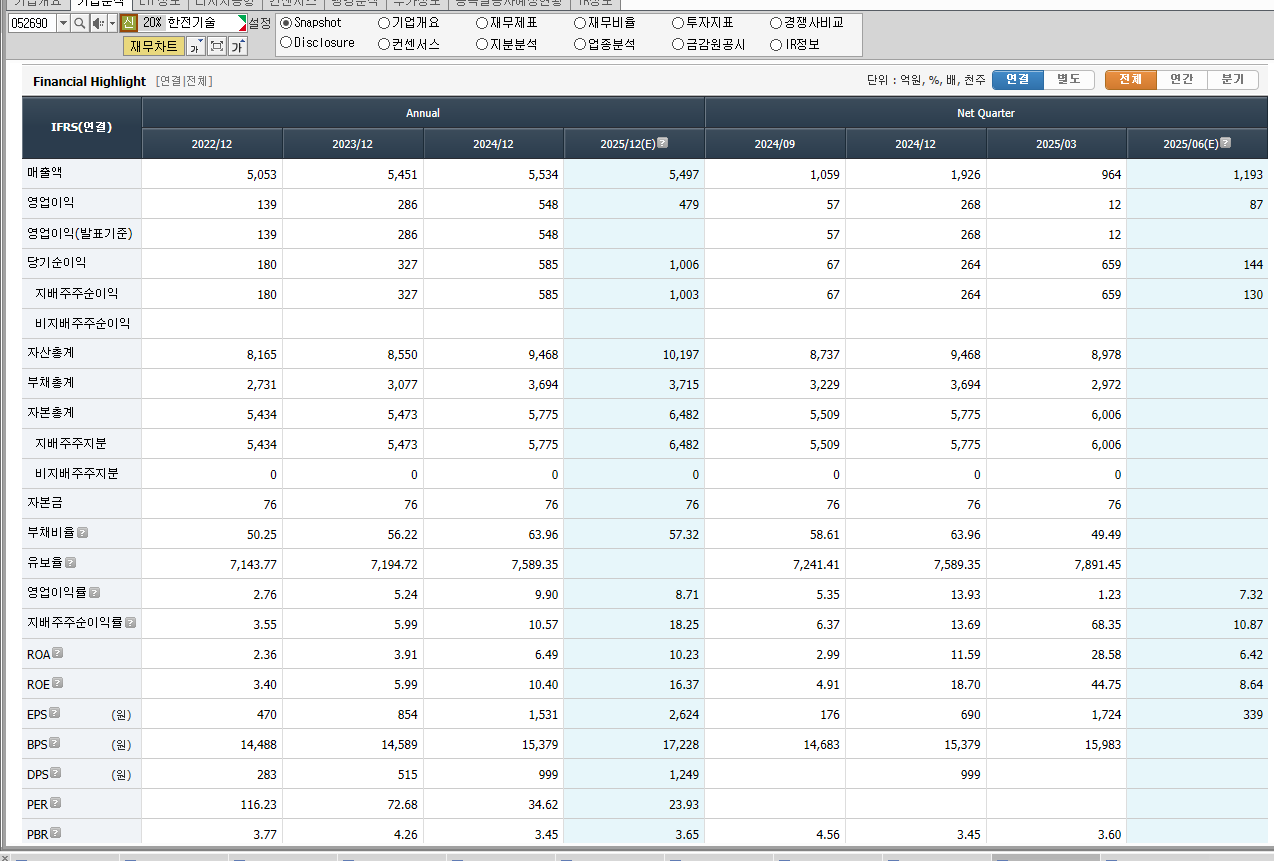The height and width of the screenshot is (861, 1274).
Task: Select the 금감원공시 radio option
Action: (x=678, y=44)
